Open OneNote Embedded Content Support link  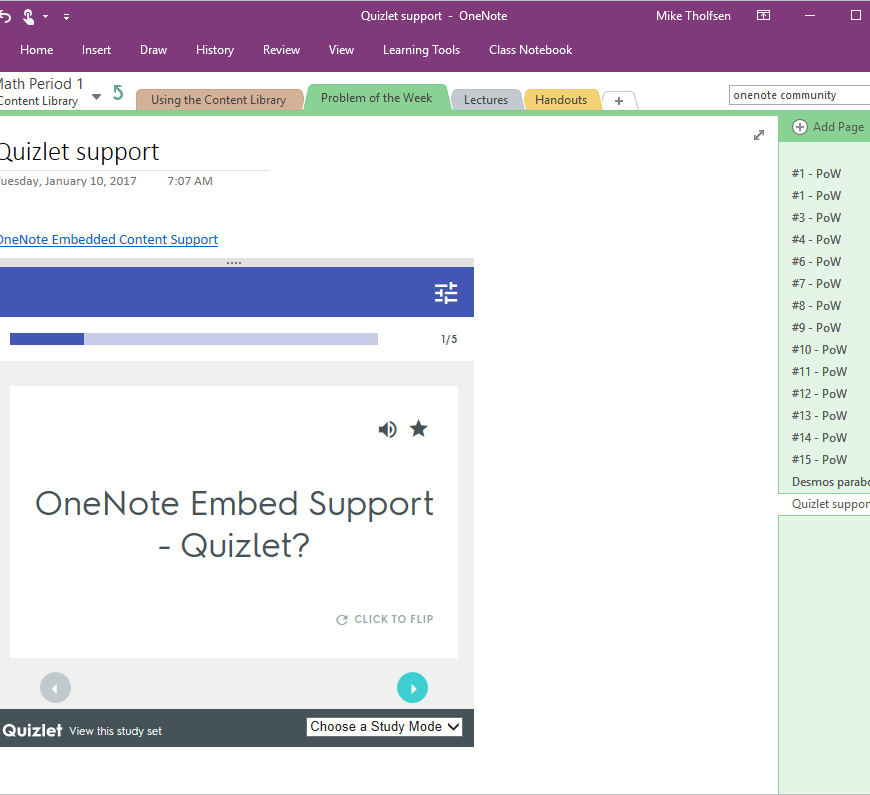click(107, 239)
